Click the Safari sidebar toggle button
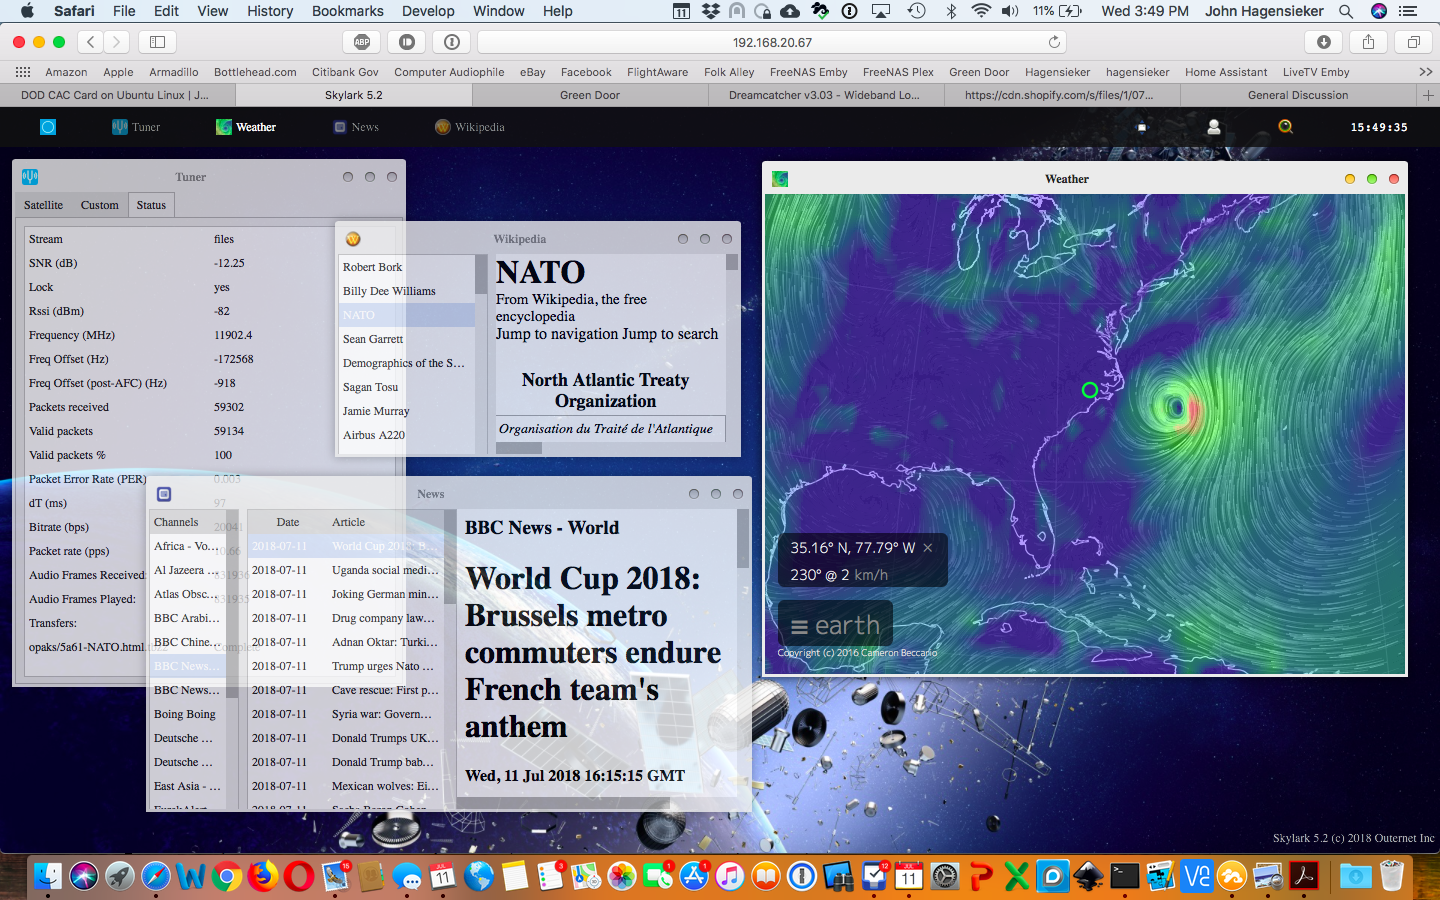Viewport: 1440px width, 900px height. coord(158,42)
